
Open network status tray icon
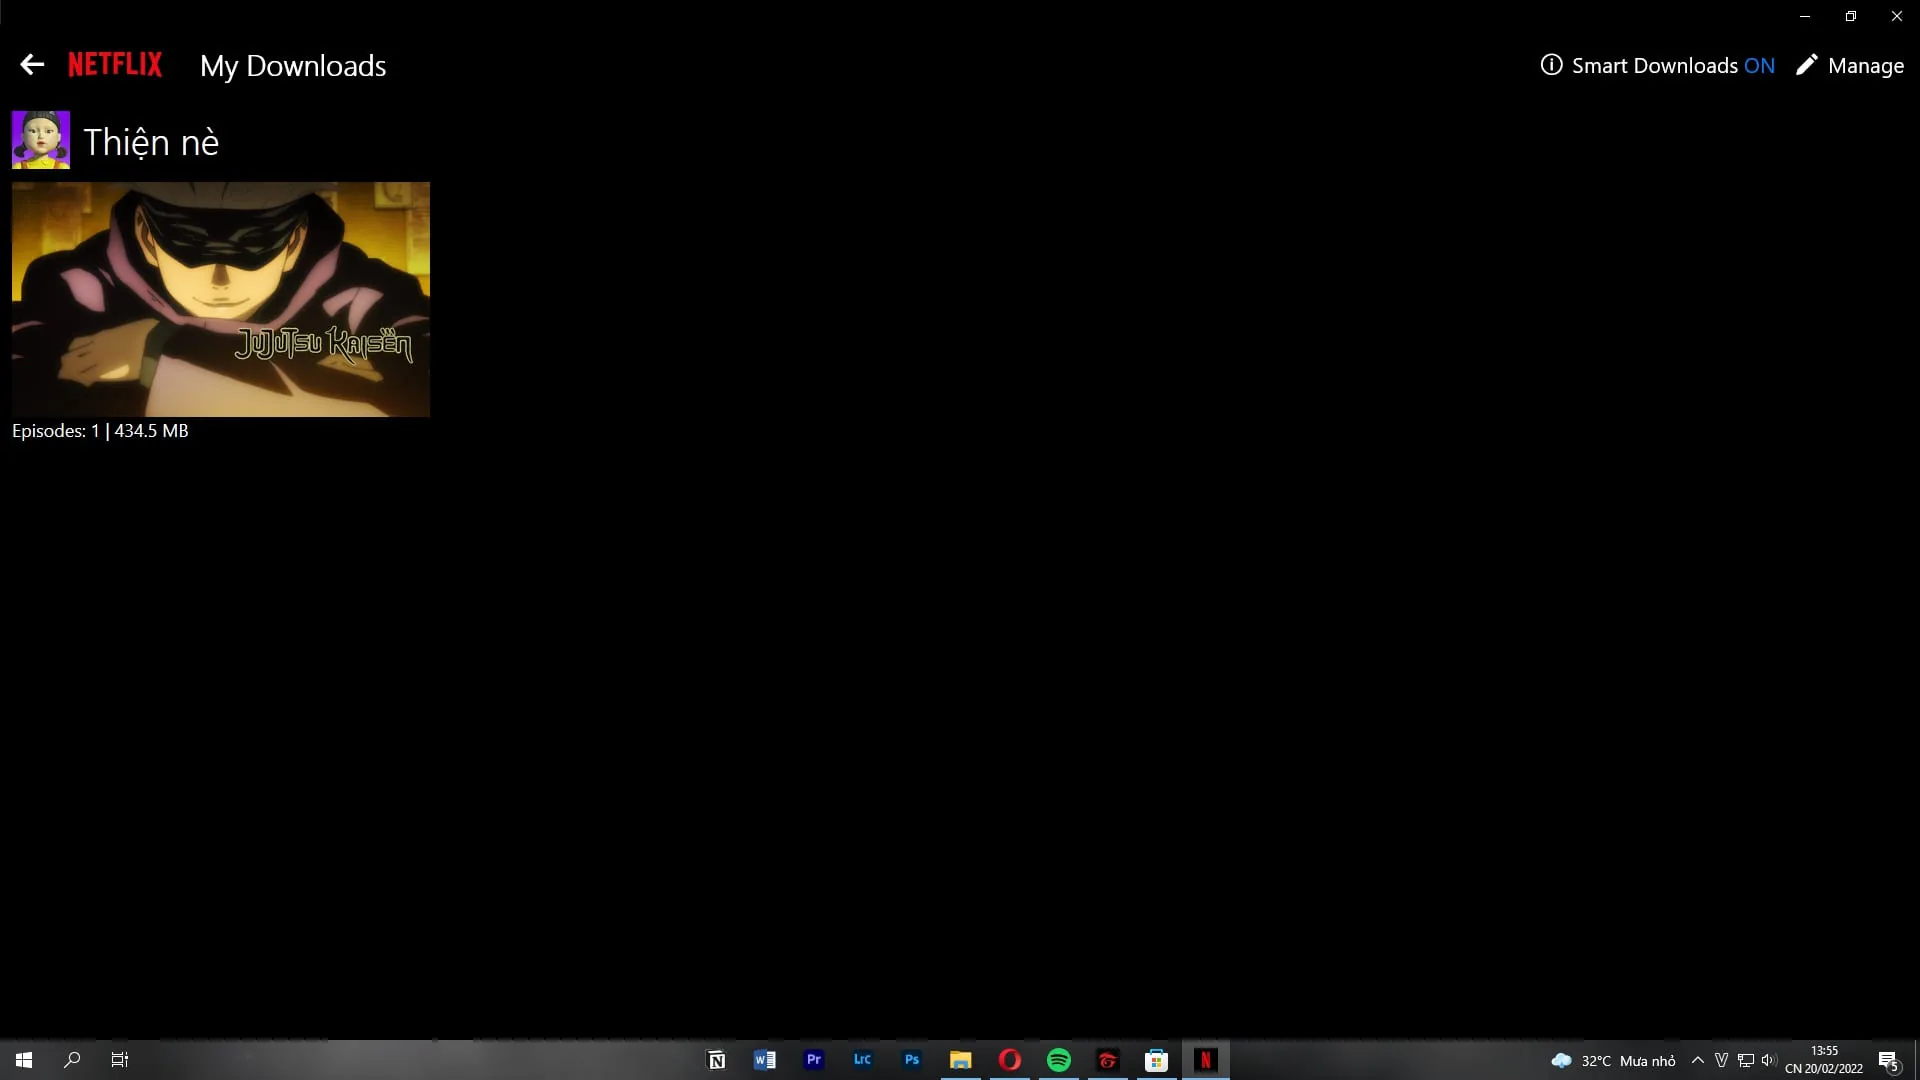point(1746,1060)
